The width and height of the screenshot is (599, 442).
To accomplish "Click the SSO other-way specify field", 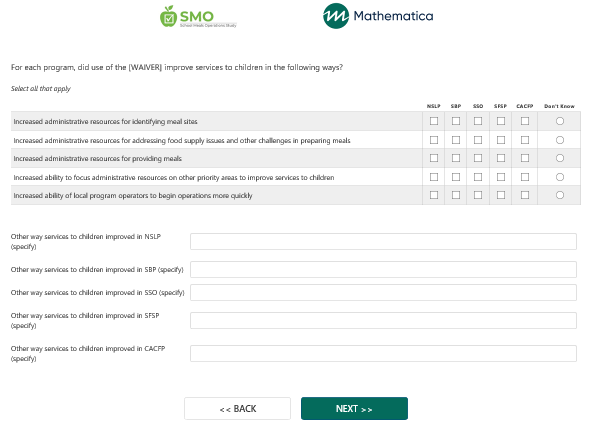I will (x=383, y=293).
